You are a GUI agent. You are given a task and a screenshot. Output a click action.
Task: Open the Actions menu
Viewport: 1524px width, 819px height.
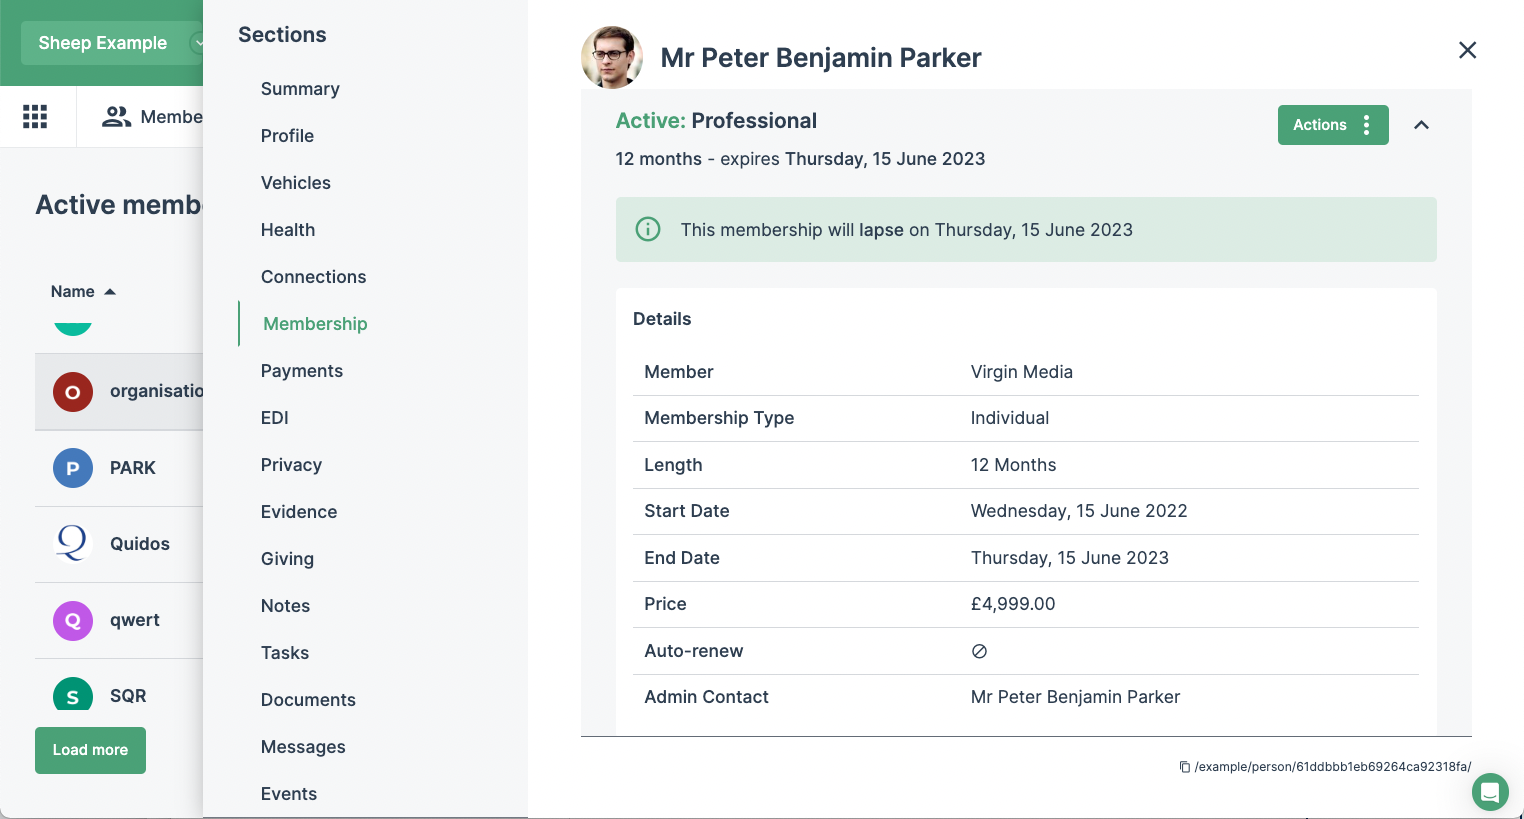[1333, 125]
